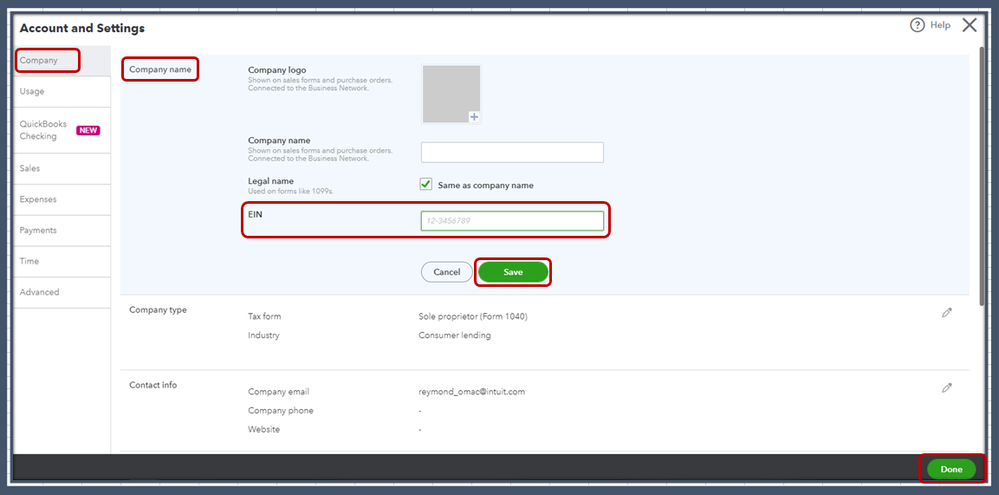Edit Company type with the pencil icon

pos(947,313)
